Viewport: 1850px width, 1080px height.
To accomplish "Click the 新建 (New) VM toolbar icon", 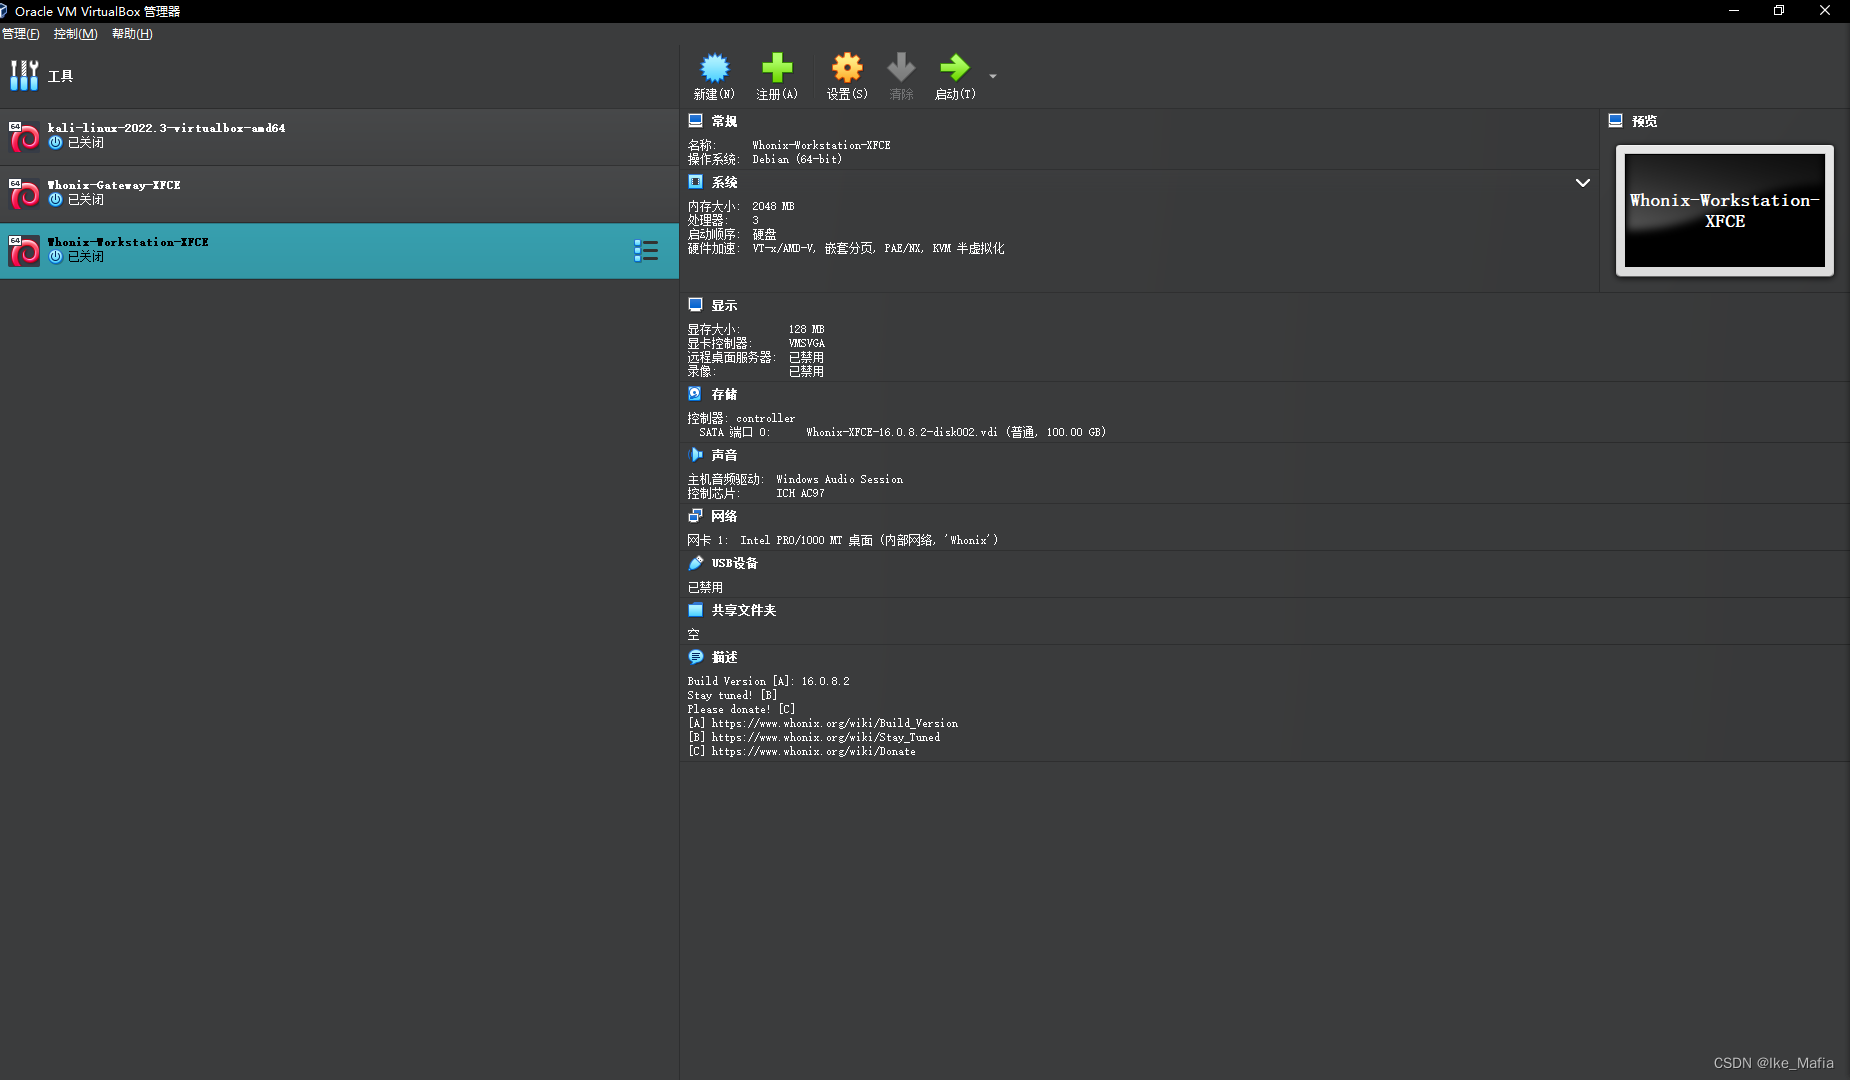I will point(714,68).
